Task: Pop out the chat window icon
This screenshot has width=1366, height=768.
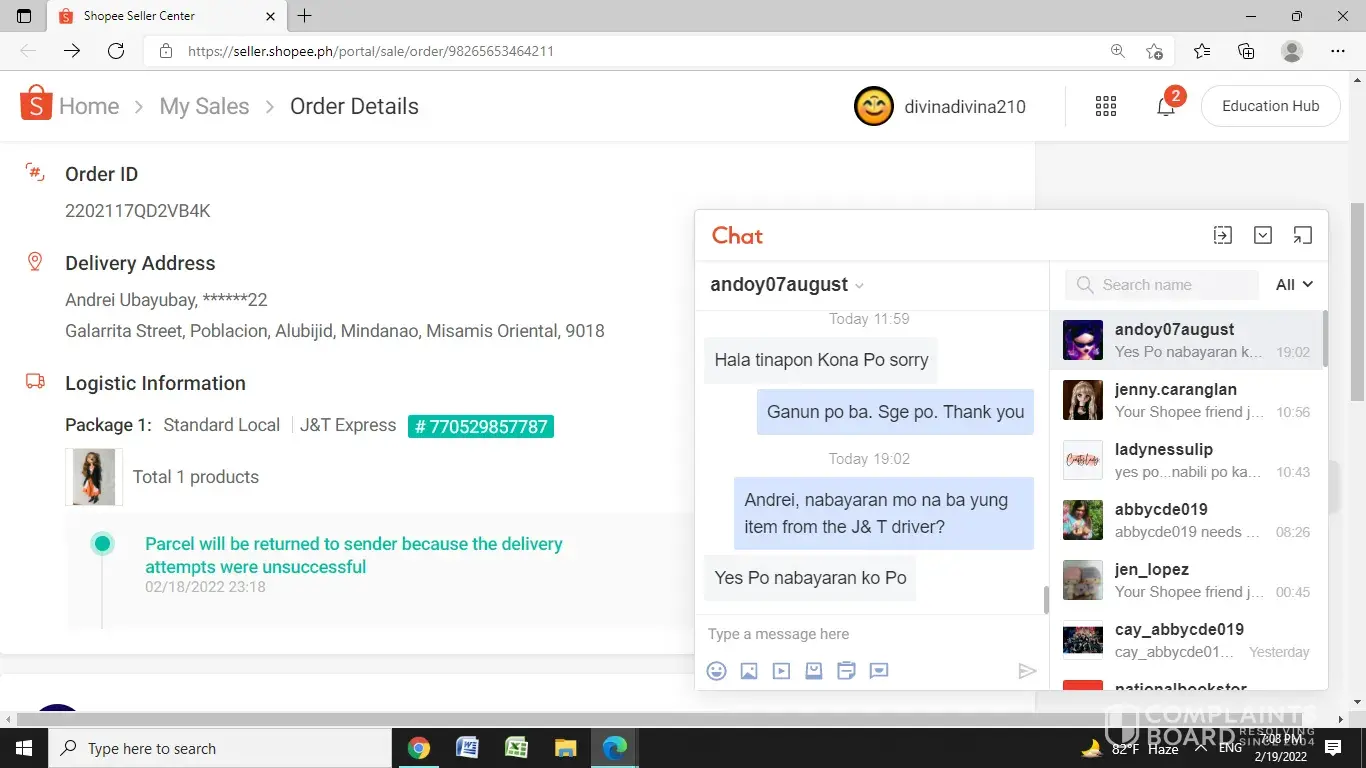Action: coord(1302,235)
